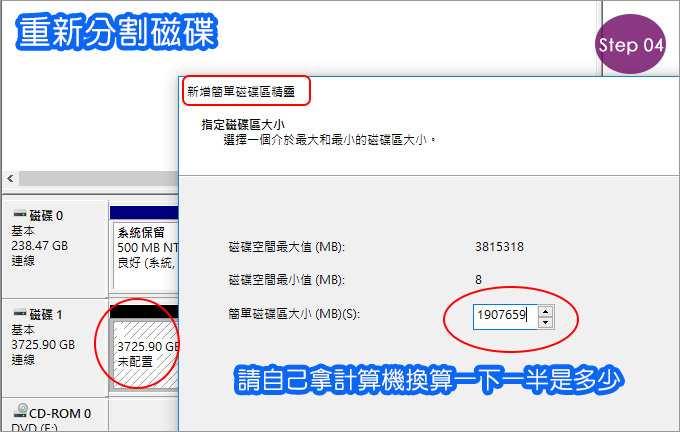Decrease partition size with down spinner arrow
This screenshot has height=432, width=680.
click(546, 323)
